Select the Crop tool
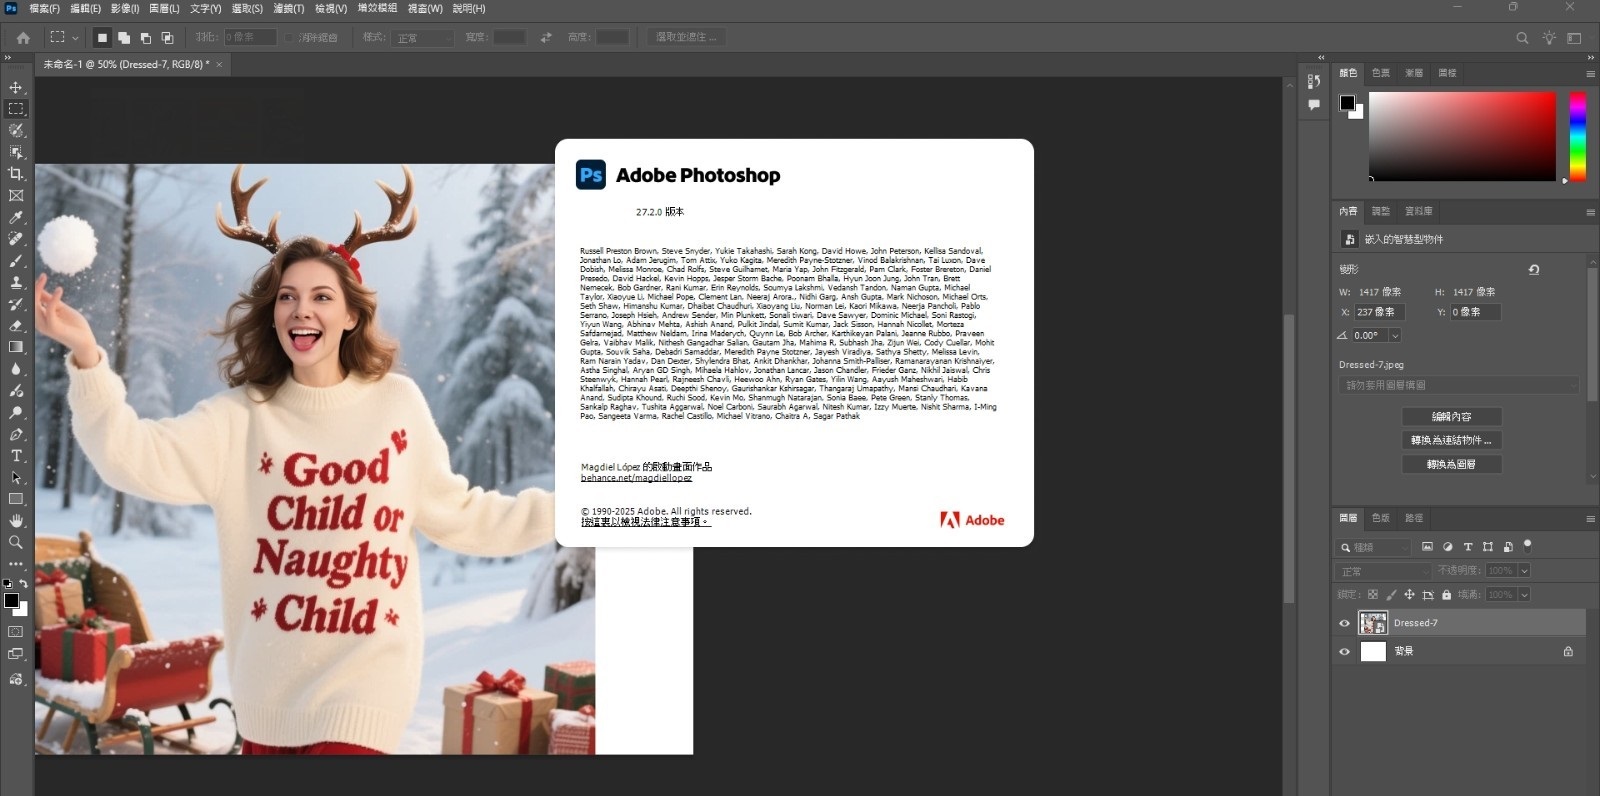The width and height of the screenshot is (1600, 796). point(16,174)
